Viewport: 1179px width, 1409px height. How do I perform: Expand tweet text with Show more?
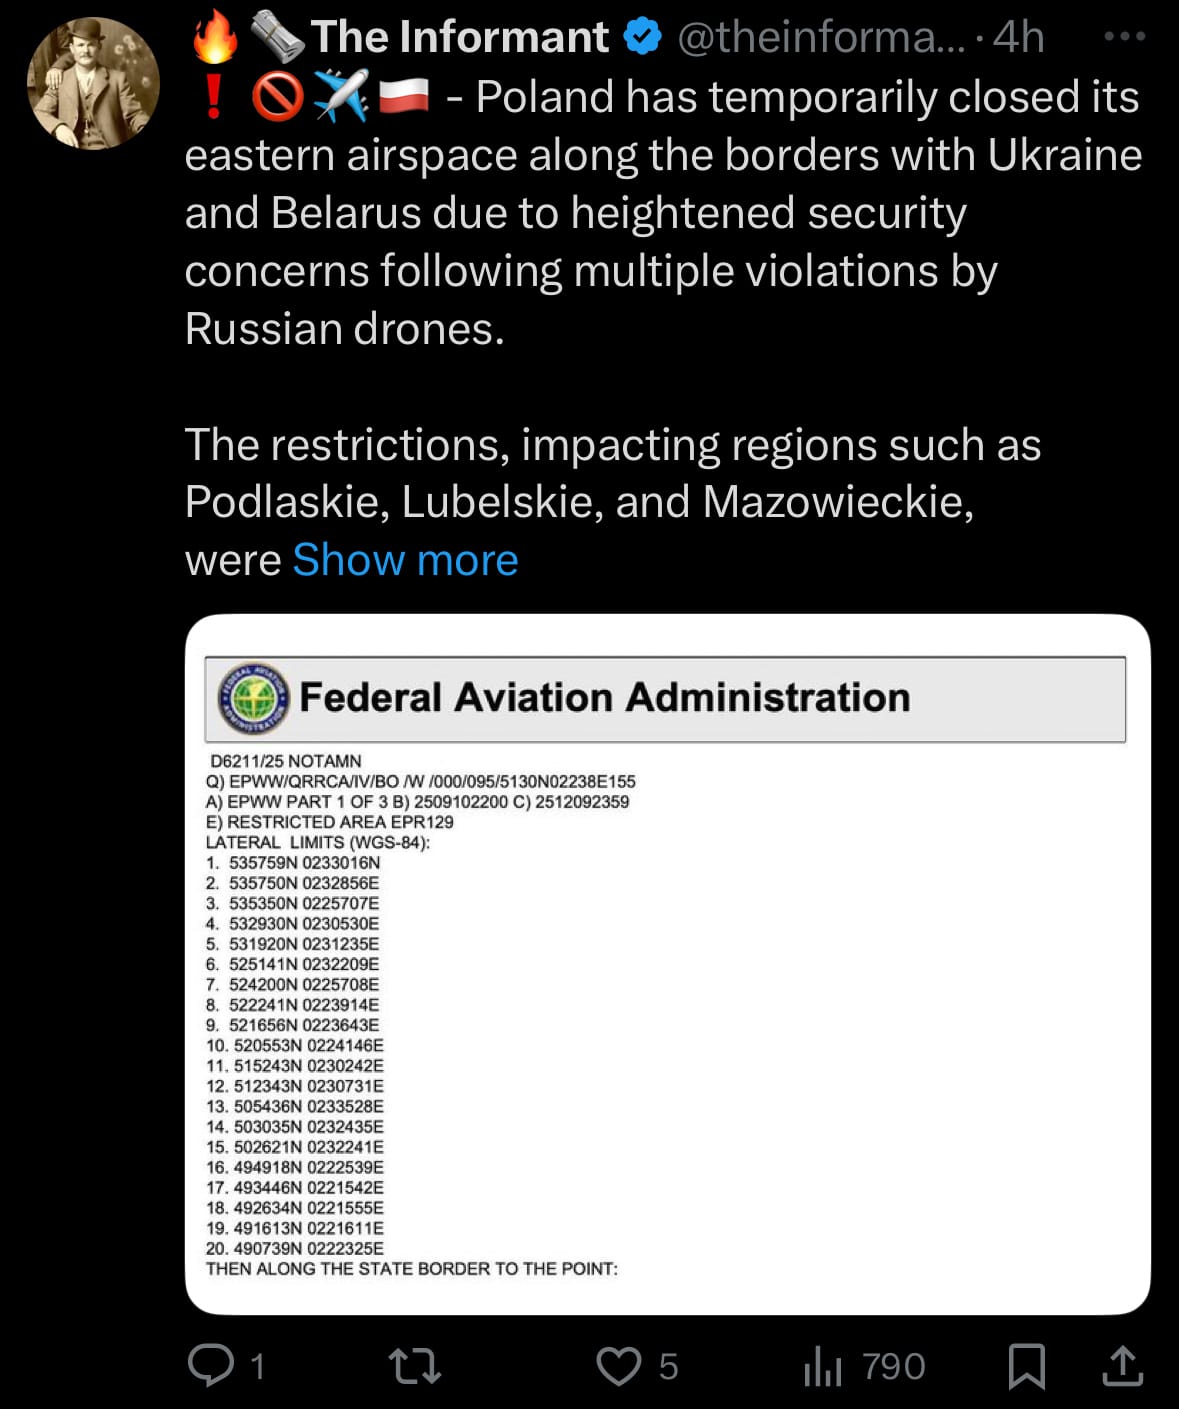click(x=405, y=560)
